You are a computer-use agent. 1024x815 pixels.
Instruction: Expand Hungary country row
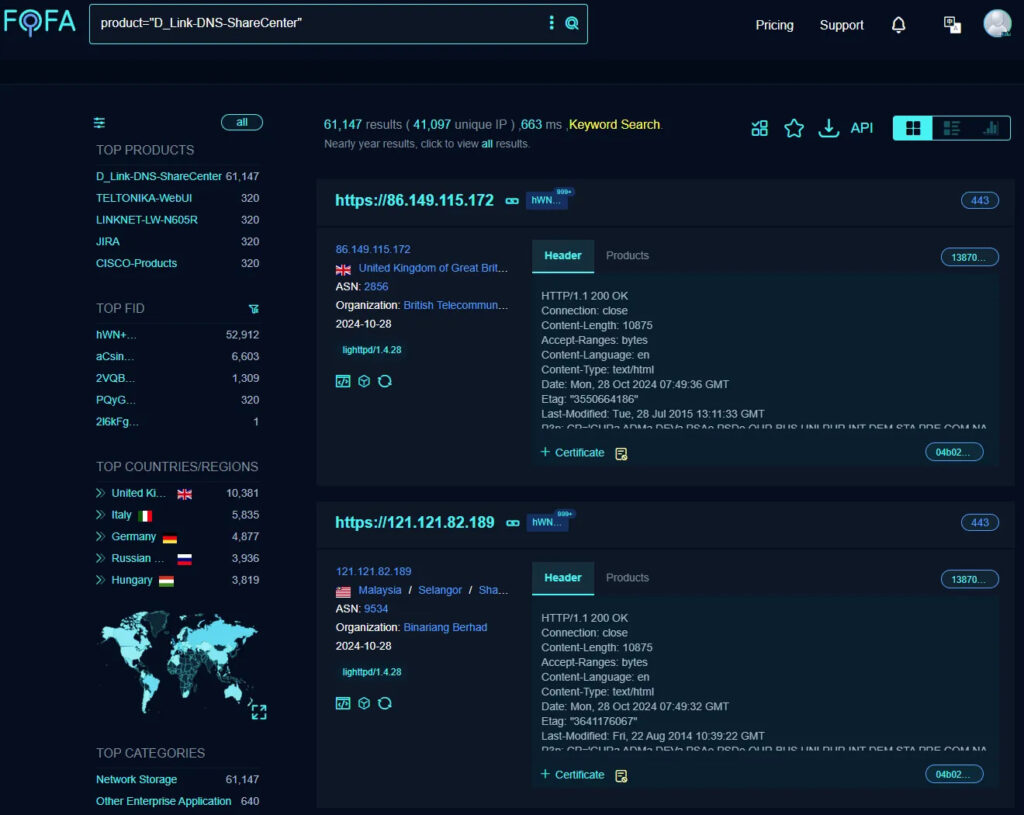coord(101,580)
